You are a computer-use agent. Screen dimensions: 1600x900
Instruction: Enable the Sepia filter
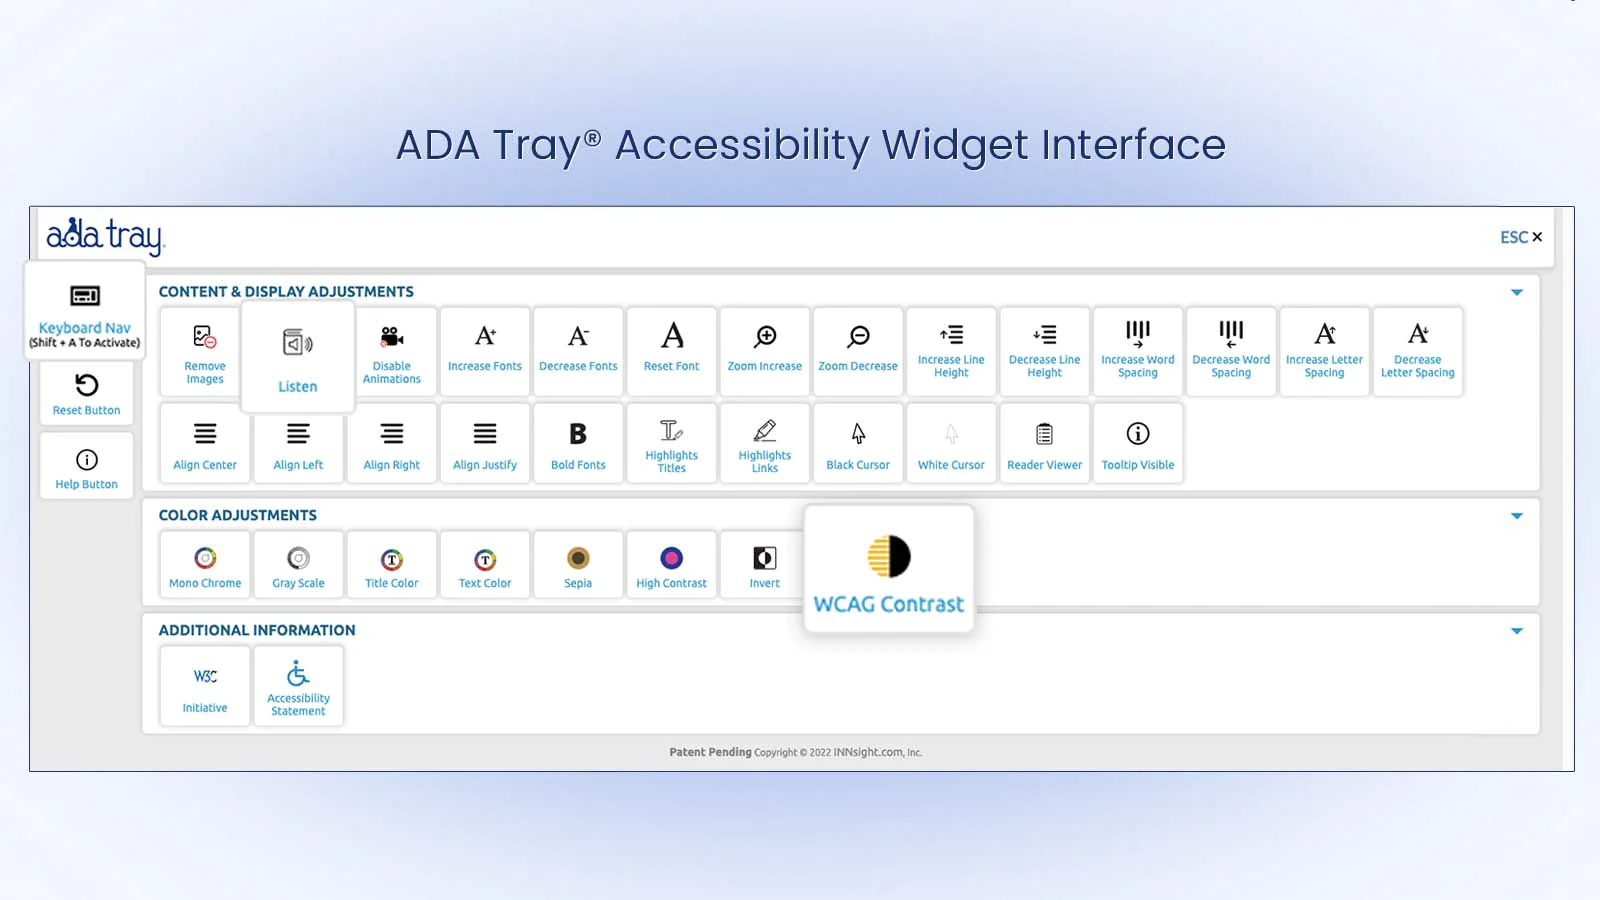(578, 565)
